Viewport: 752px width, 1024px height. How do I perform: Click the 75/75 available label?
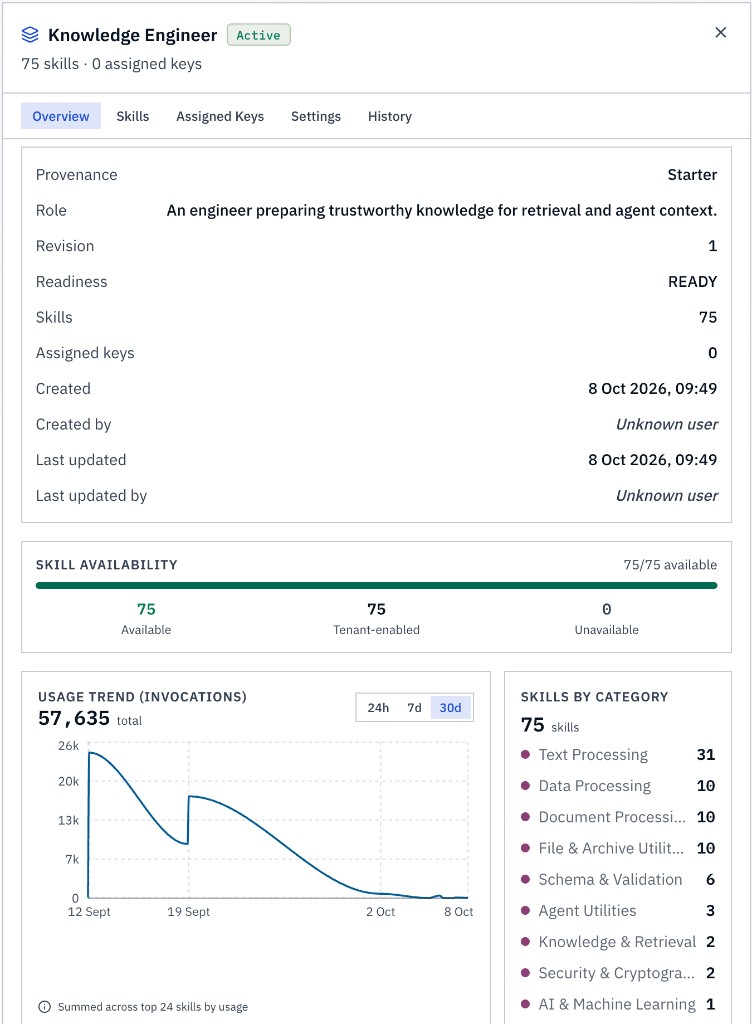(x=670, y=565)
